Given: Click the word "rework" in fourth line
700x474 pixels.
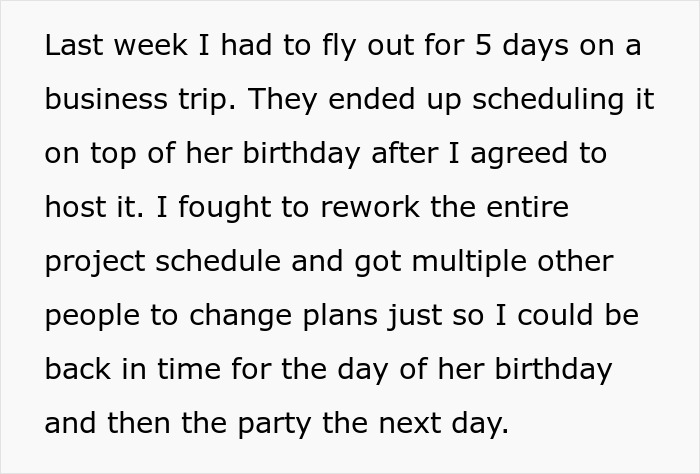Looking at the screenshot, I should point(370,207).
